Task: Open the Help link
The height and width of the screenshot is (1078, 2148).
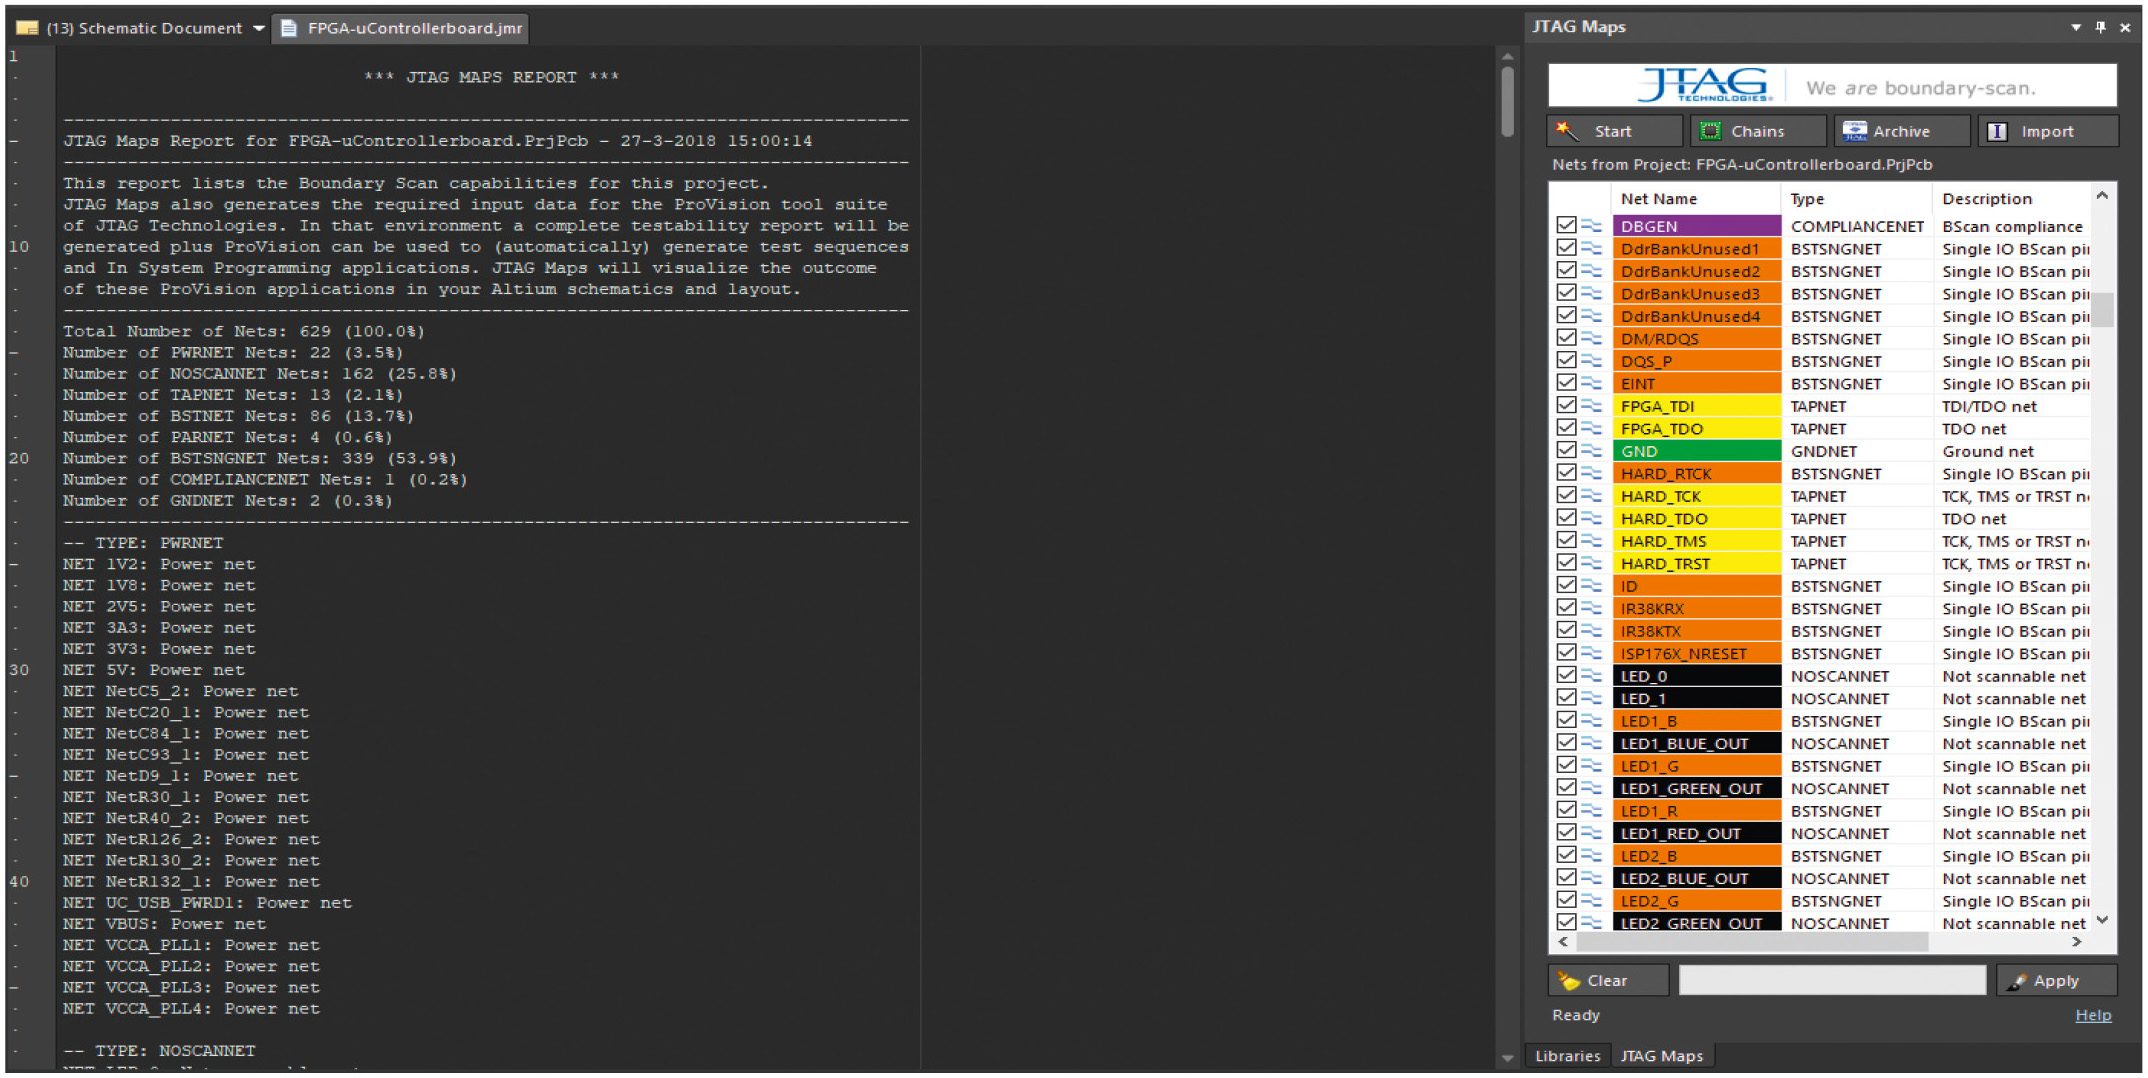Action: (x=2092, y=1015)
